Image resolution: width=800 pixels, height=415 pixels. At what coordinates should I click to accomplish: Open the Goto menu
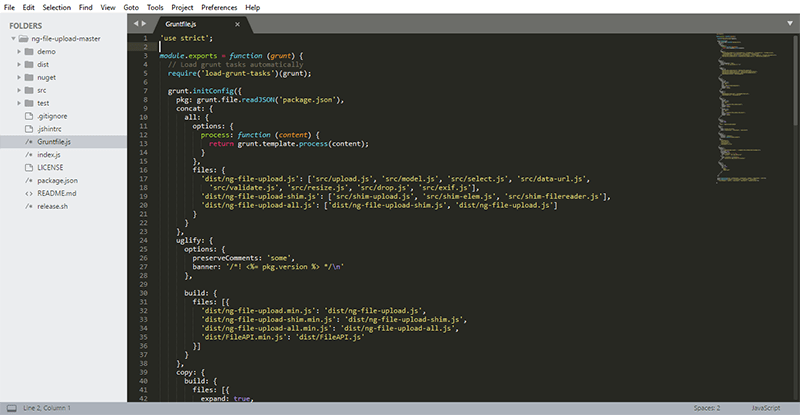point(131,7)
